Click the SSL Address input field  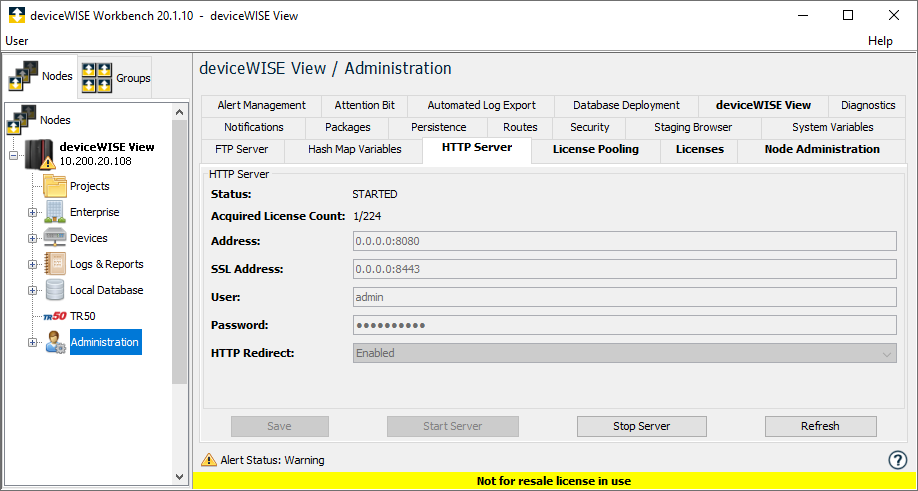pyautogui.click(x=625, y=269)
